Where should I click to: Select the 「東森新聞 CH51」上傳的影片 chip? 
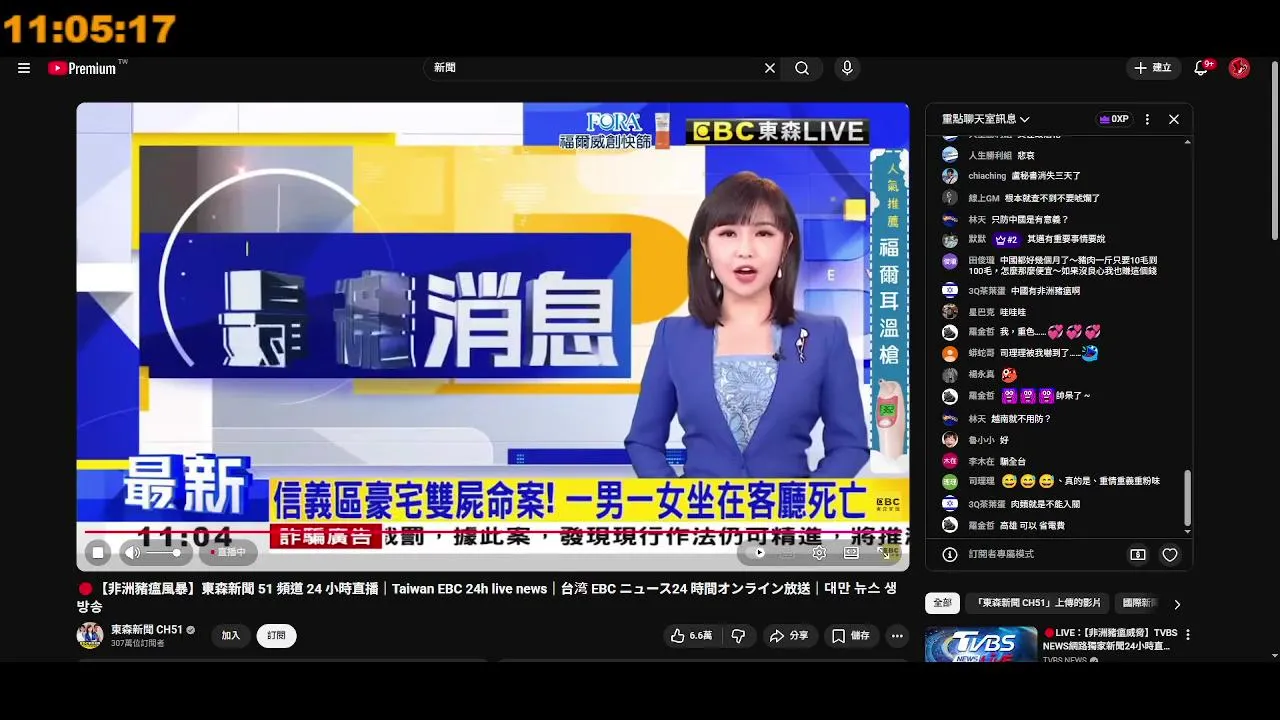click(1038, 603)
